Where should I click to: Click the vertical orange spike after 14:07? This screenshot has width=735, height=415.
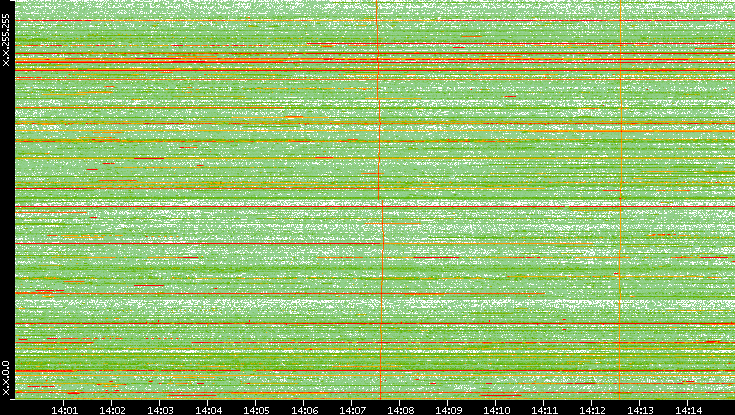click(x=380, y=199)
